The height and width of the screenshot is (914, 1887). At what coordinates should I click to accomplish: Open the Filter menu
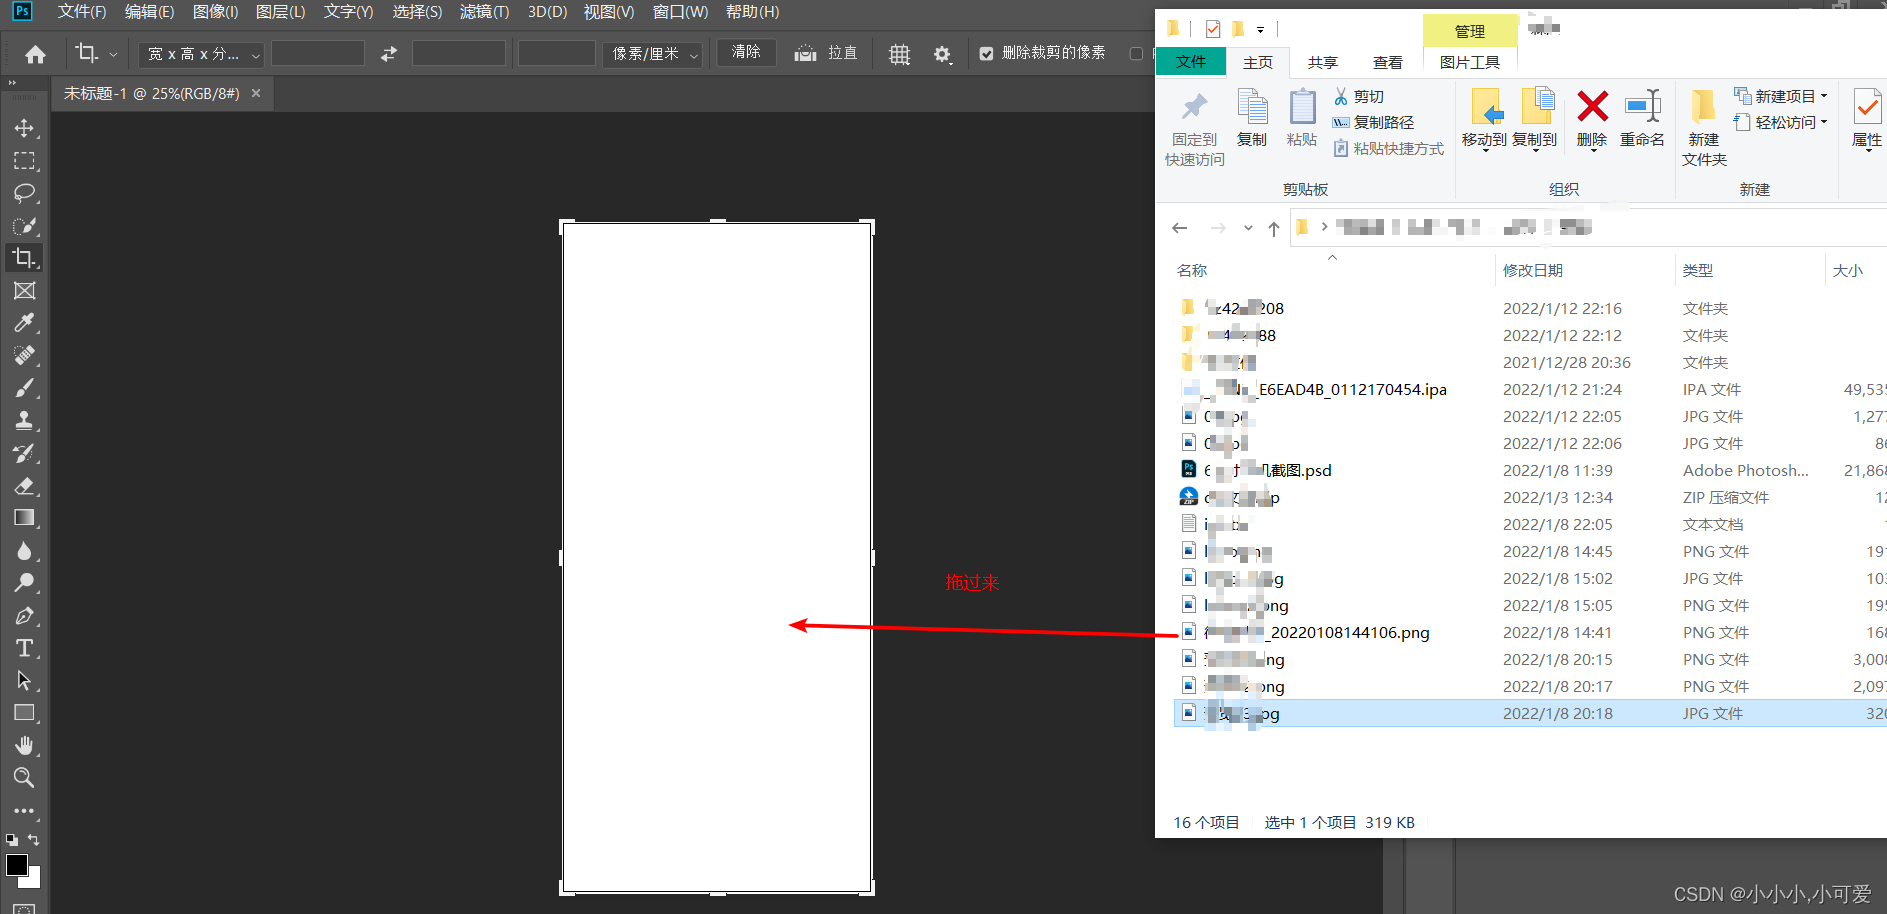coord(485,12)
